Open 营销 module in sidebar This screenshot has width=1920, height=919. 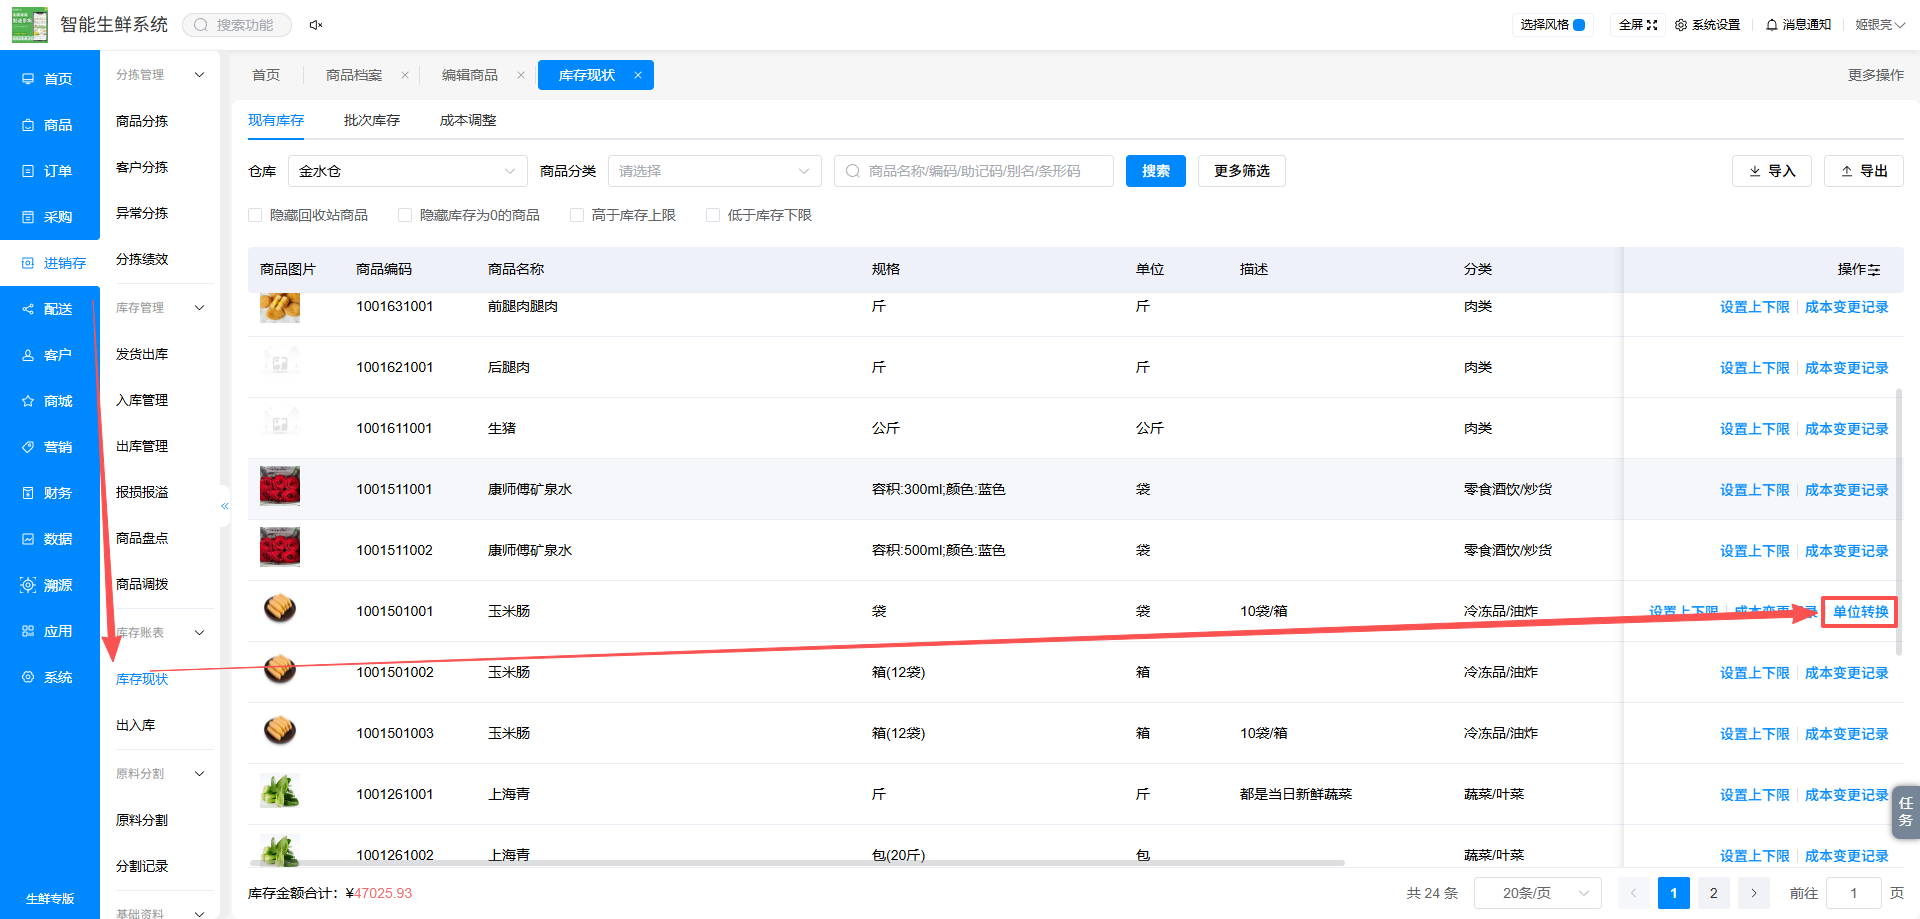49,447
